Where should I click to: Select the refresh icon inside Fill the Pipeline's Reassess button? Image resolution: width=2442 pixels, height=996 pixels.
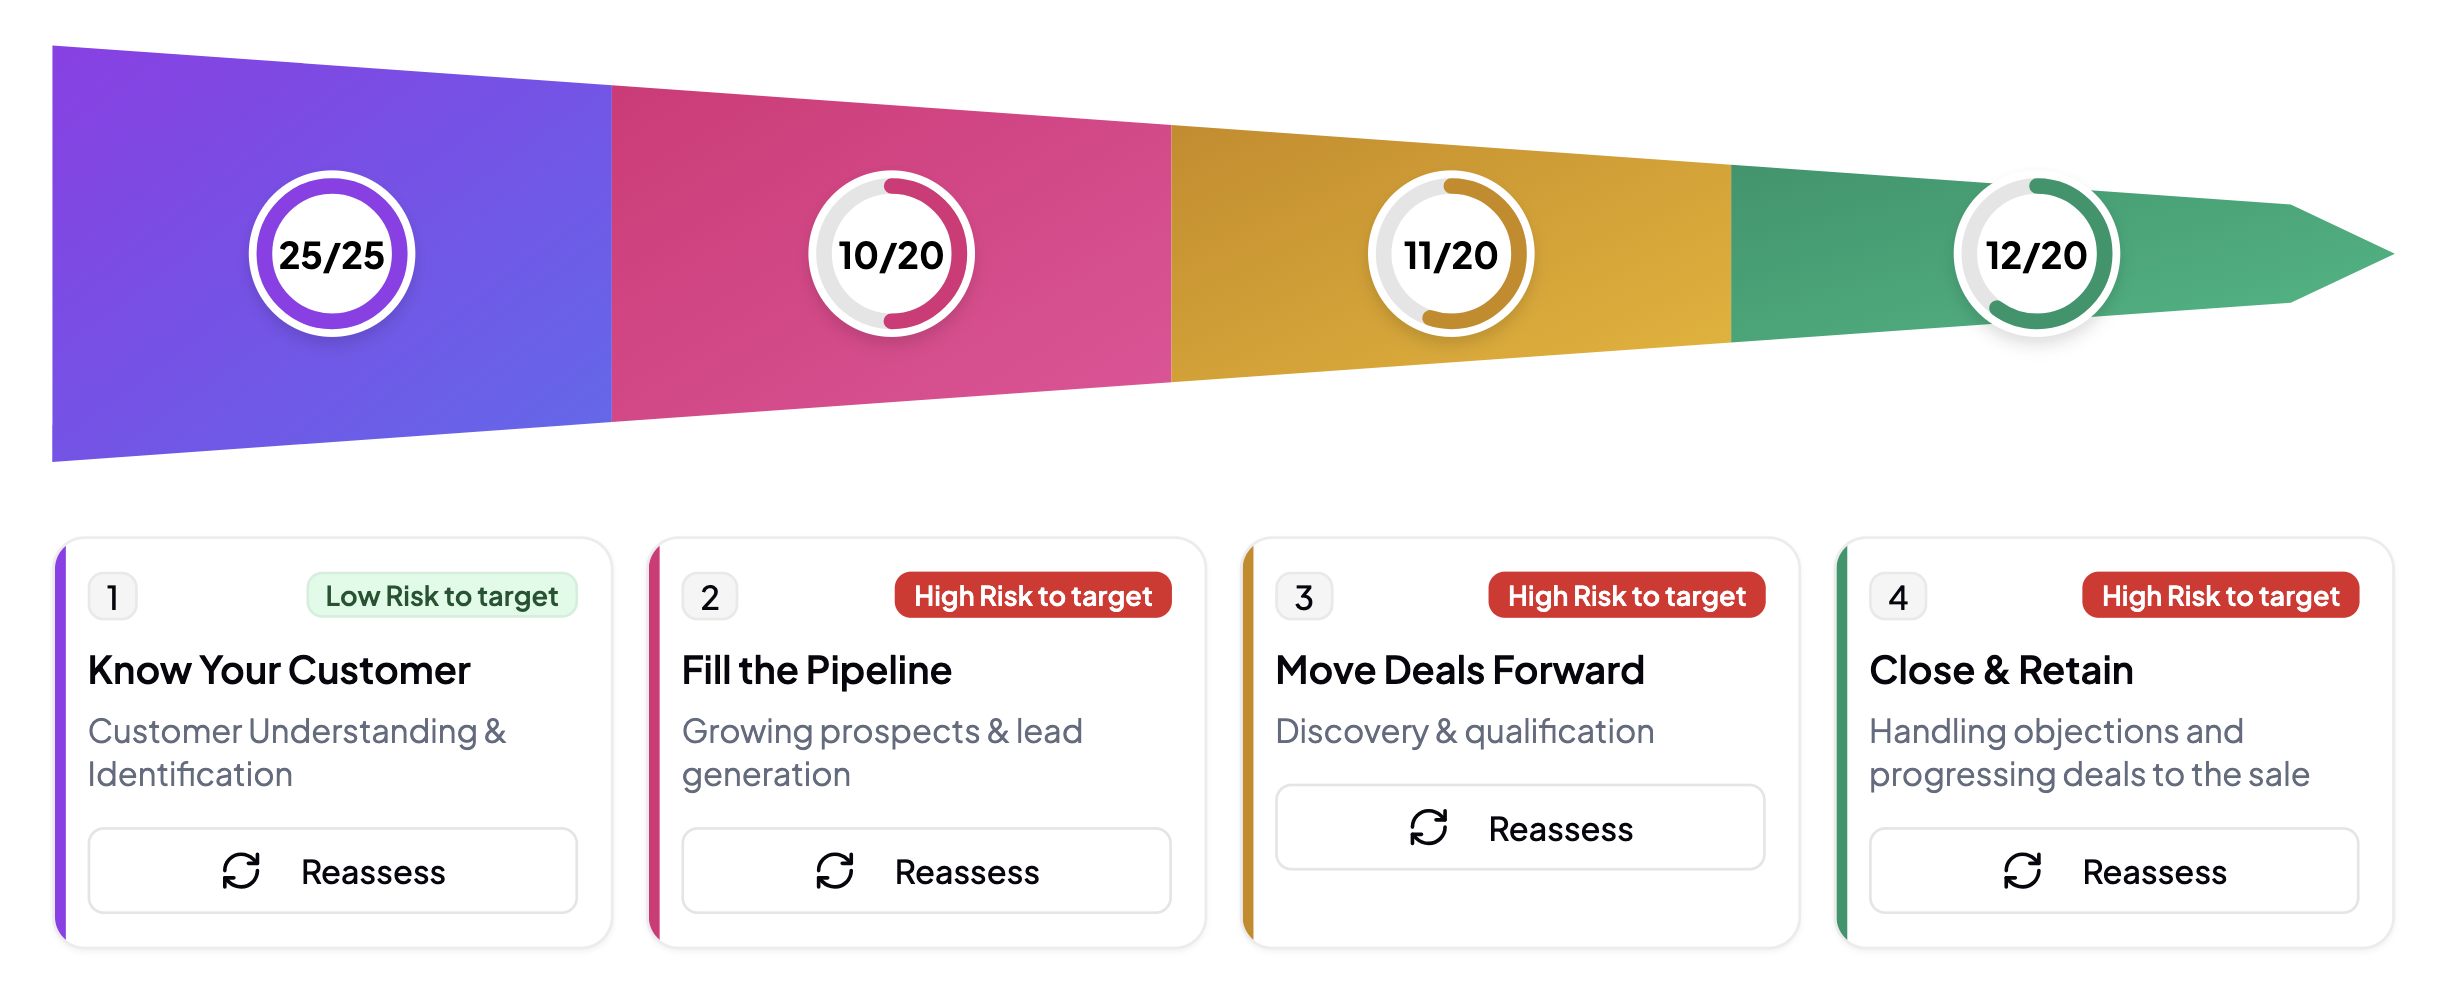coord(836,871)
